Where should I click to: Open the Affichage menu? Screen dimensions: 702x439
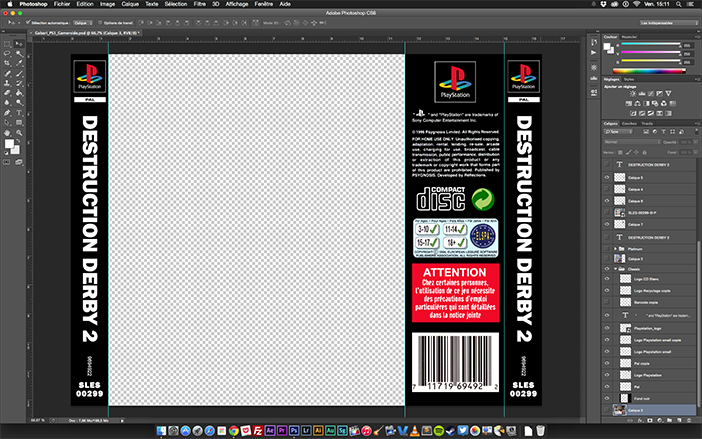236,4
